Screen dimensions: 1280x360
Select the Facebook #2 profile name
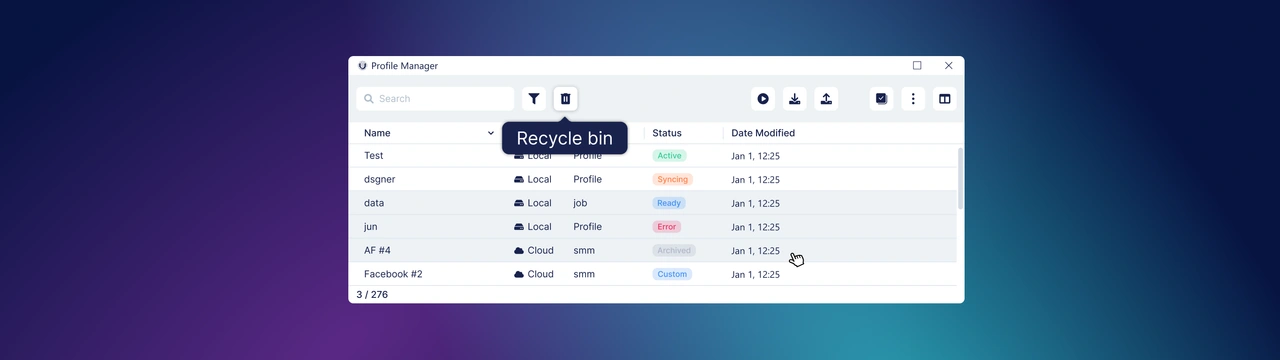pyautogui.click(x=393, y=274)
